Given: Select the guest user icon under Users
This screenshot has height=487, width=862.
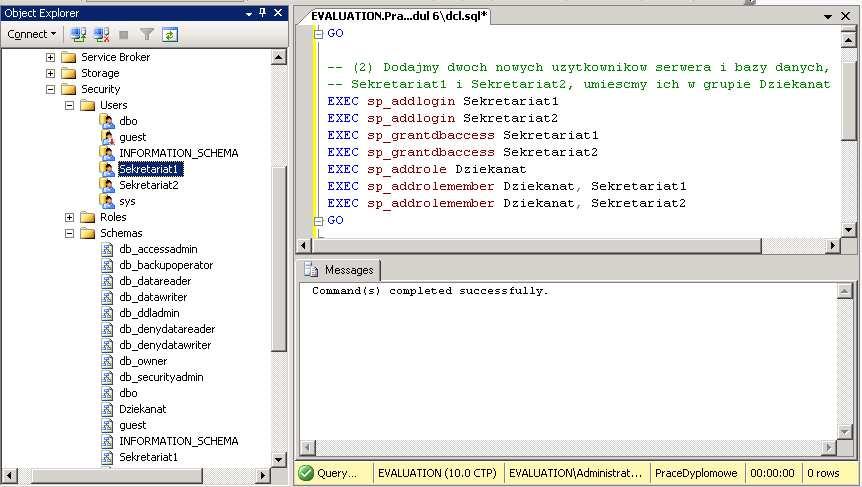Looking at the screenshot, I should [x=107, y=137].
